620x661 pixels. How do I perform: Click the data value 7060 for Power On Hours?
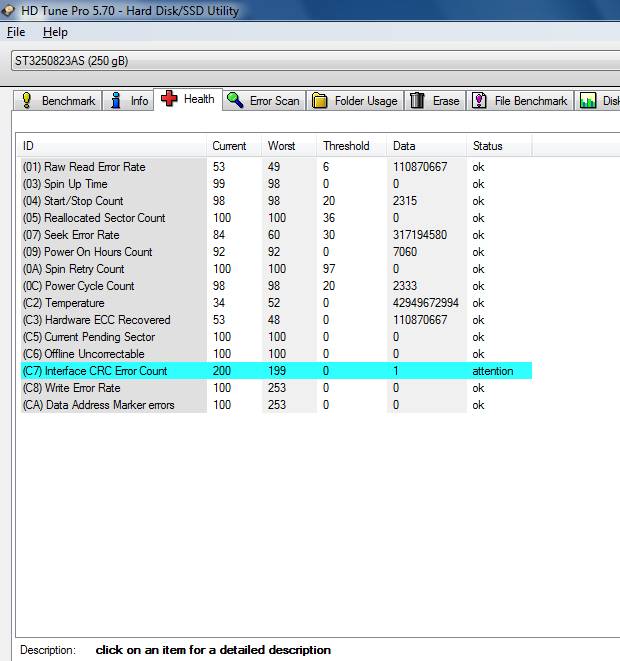405,252
